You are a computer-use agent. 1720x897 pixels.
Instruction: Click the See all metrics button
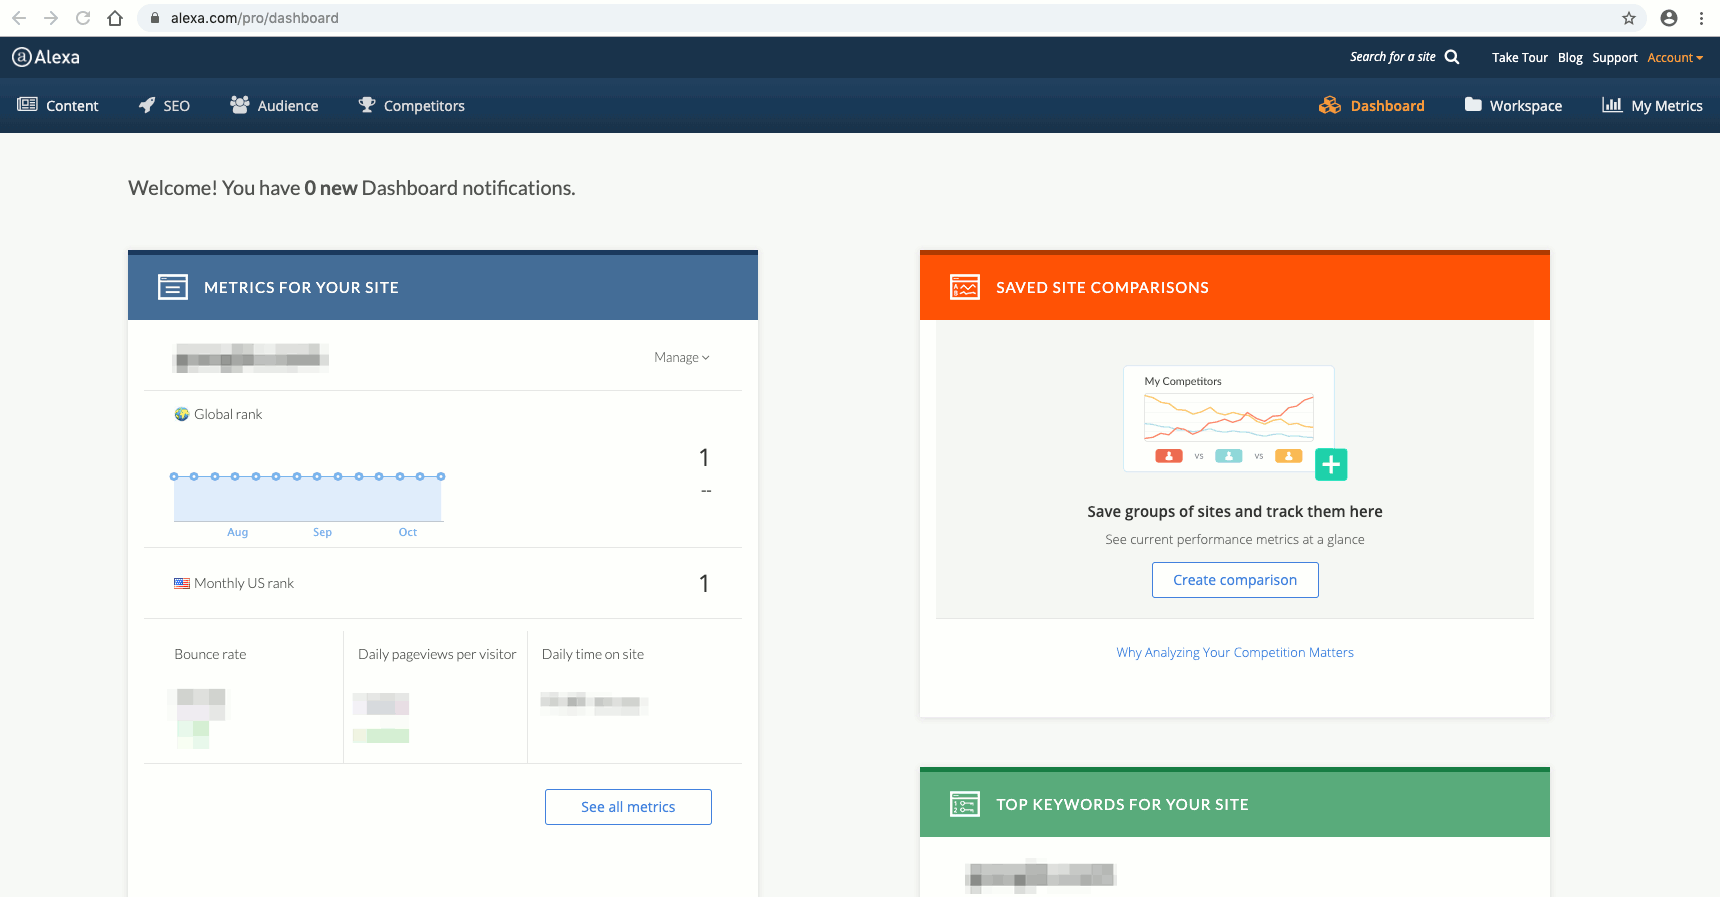click(628, 807)
